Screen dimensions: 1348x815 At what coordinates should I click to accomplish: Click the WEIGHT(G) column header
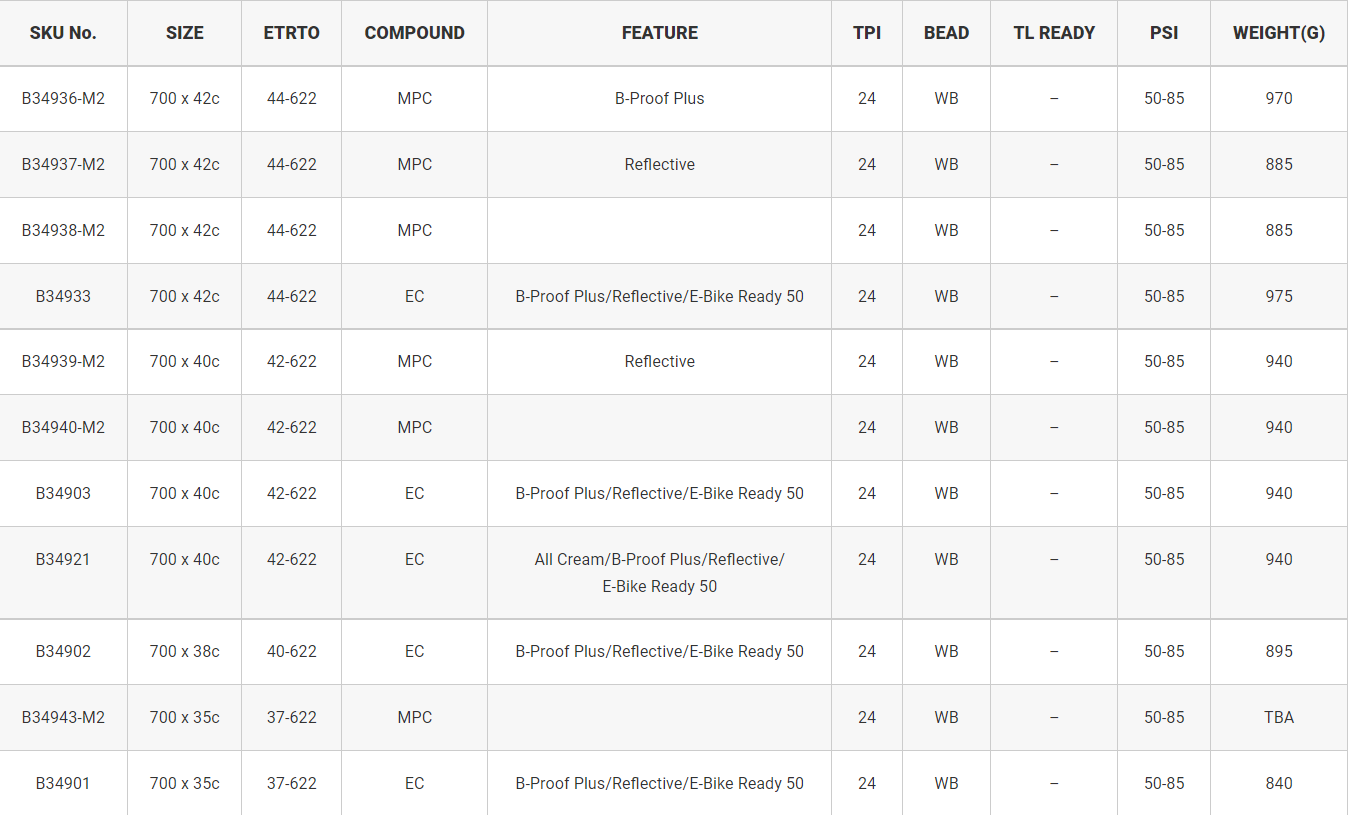pos(1278,32)
